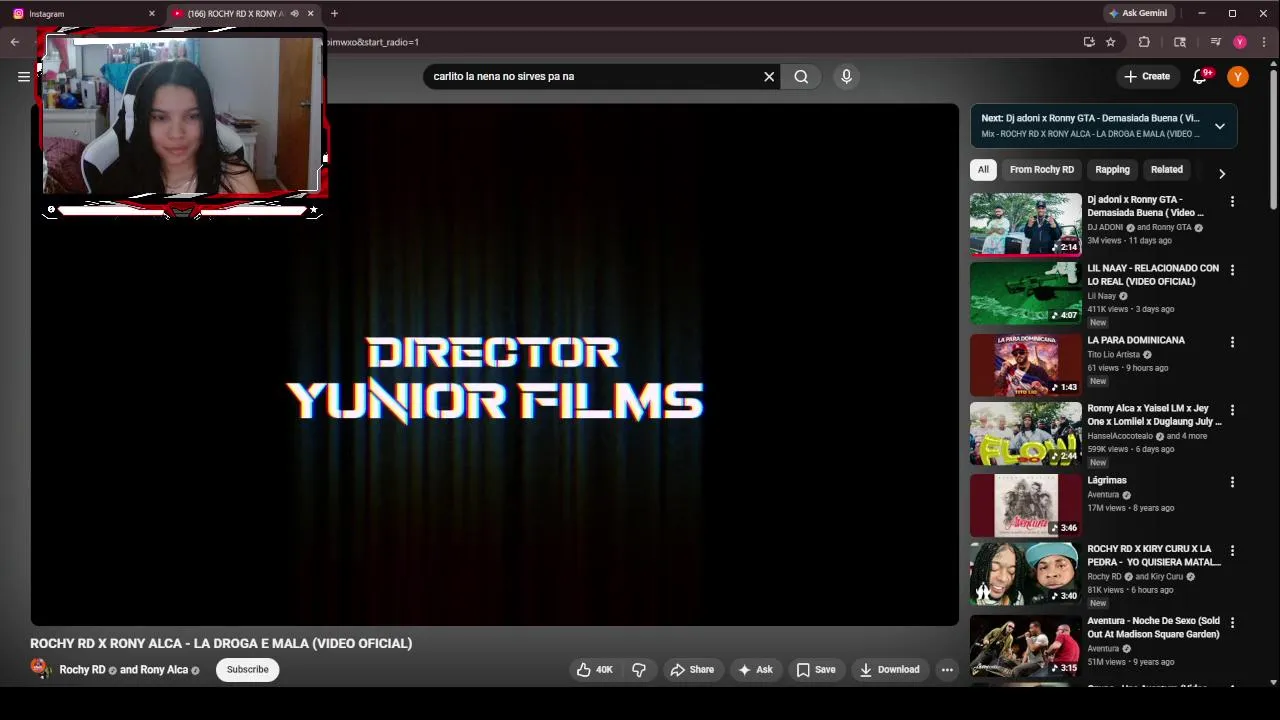Open the browser extensions puzzle icon

[1144, 42]
